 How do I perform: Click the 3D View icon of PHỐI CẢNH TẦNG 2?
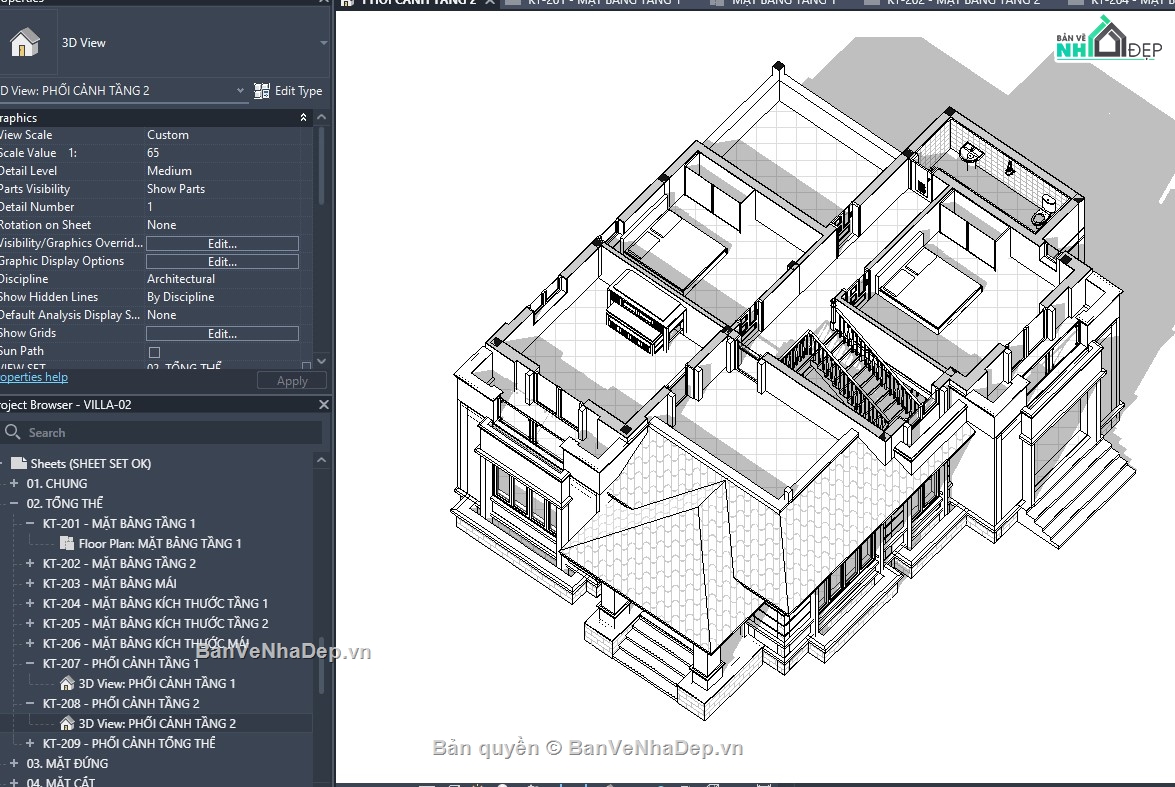(68, 723)
